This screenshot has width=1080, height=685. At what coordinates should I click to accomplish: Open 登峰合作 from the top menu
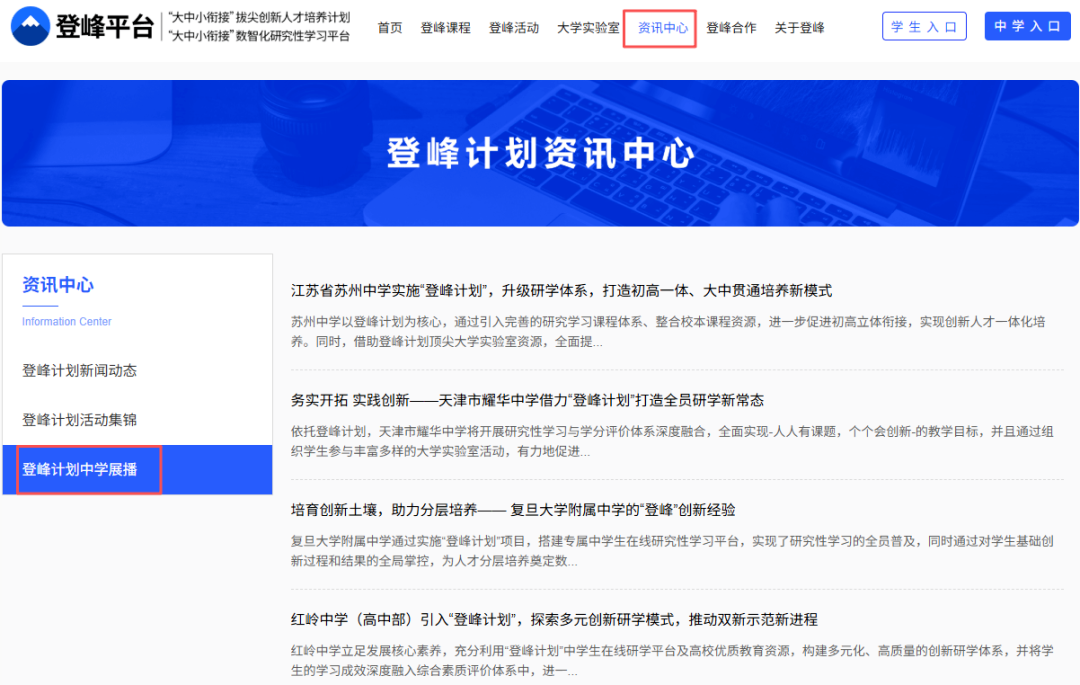(731, 28)
